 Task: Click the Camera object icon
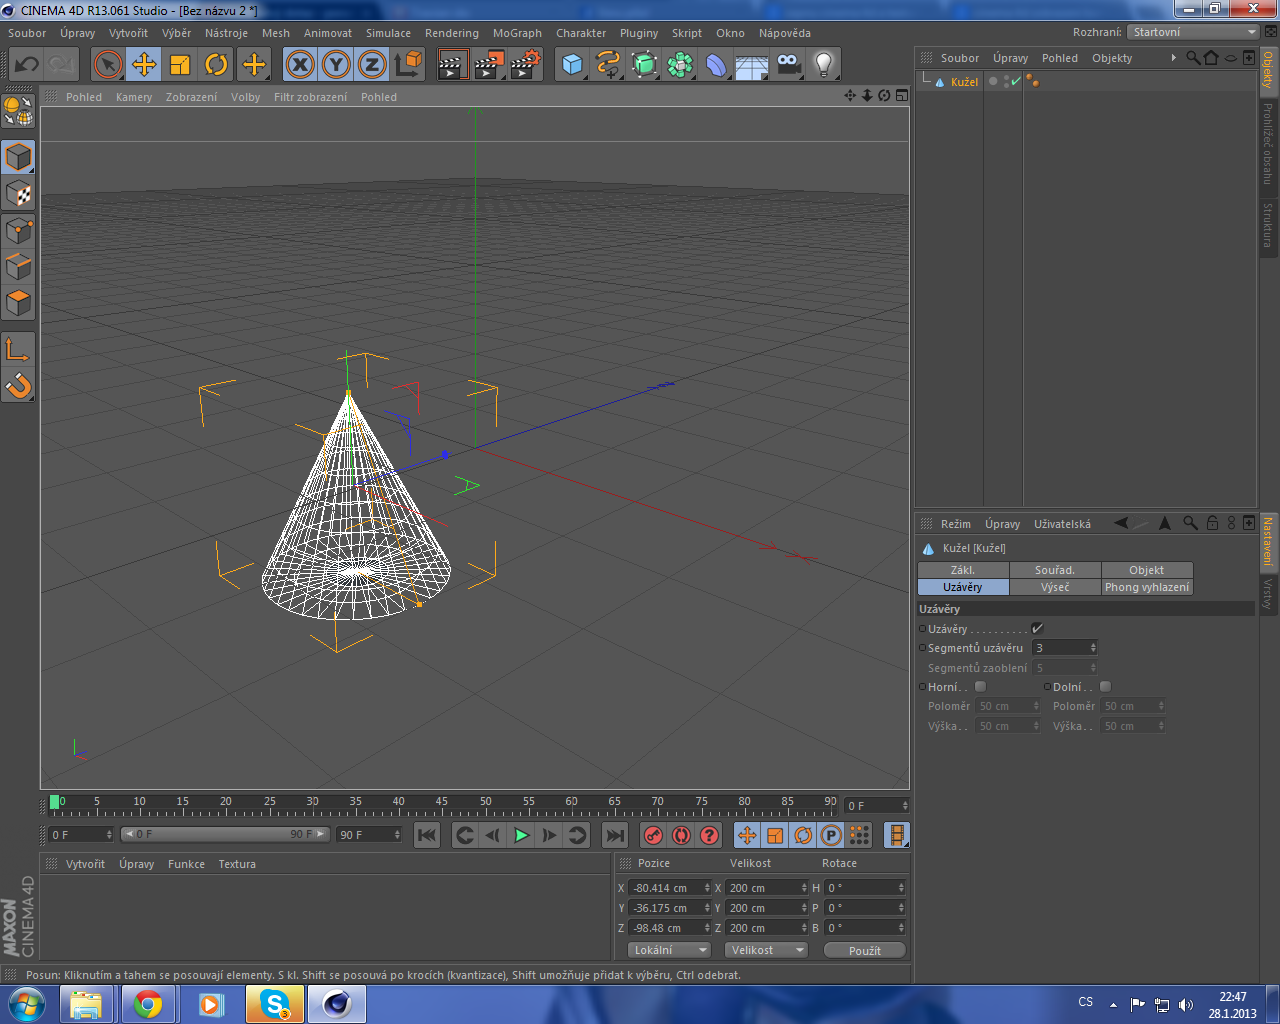pyautogui.click(x=788, y=65)
